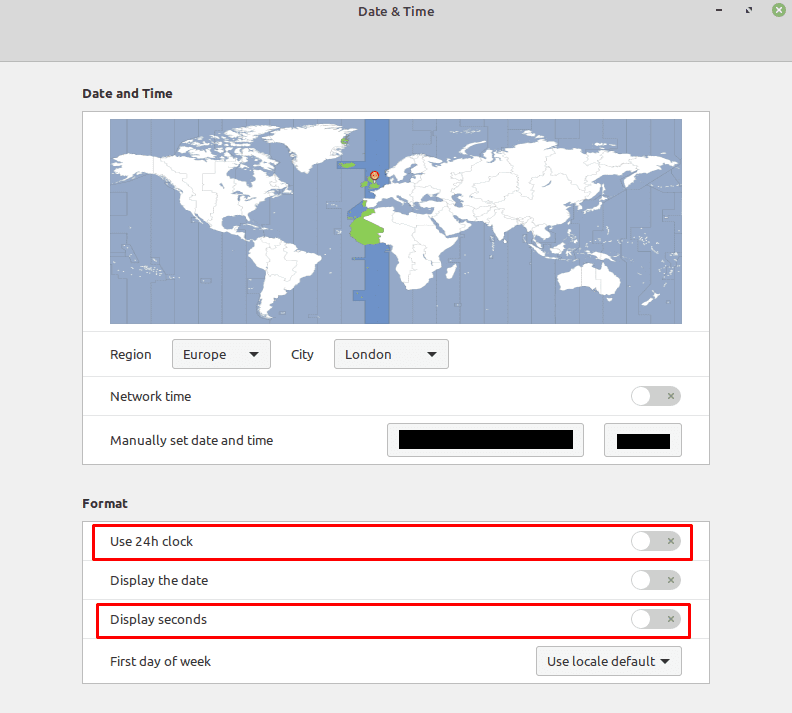
Task: Enable the Use 24h clock switch
Action: click(656, 541)
